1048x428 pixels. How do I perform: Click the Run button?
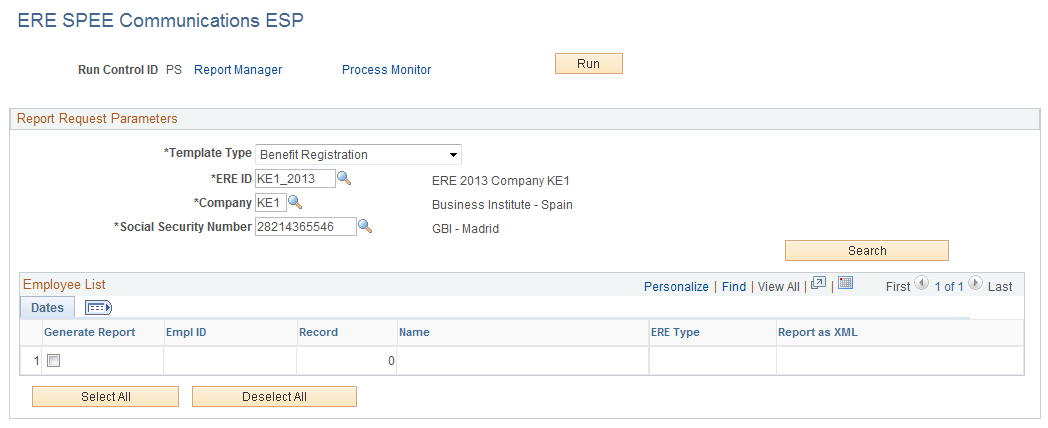[x=589, y=64]
